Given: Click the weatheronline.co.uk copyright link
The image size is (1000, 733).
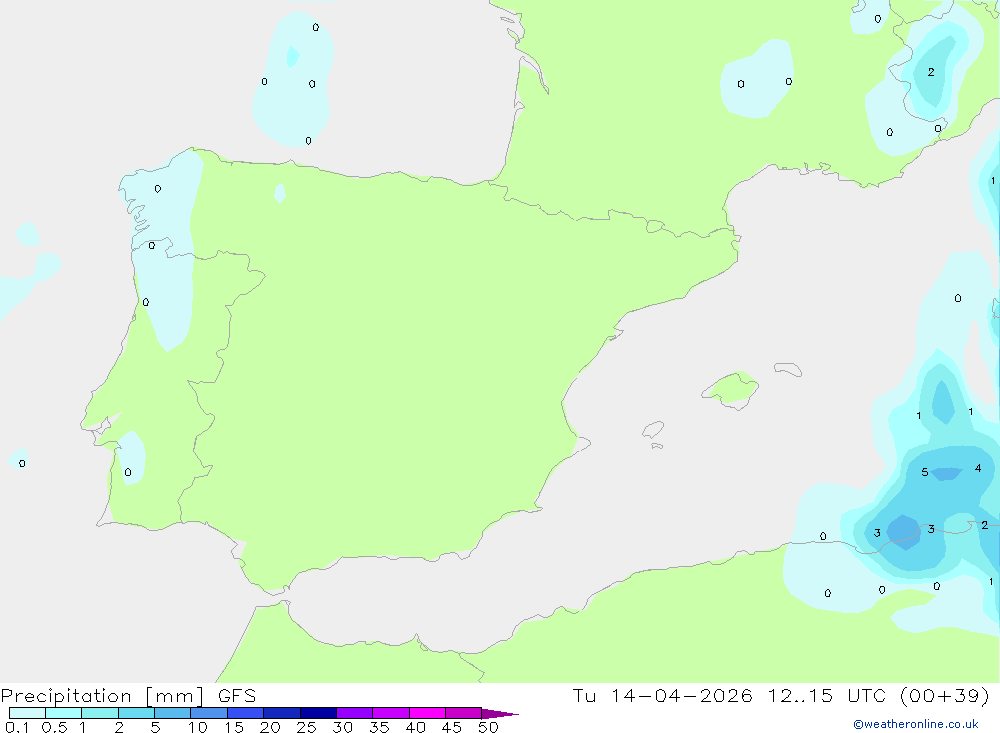Looking at the screenshot, I should click(x=916, y=724).
